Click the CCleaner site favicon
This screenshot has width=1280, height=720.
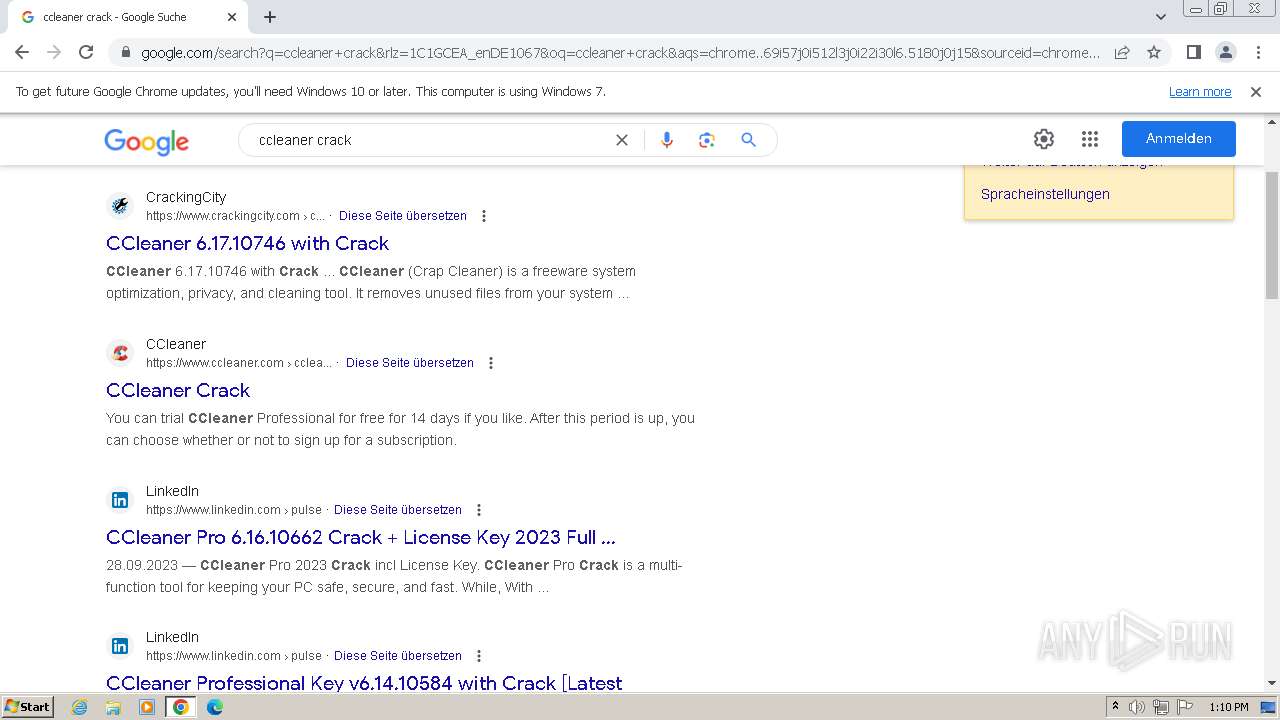click(x=120, y=353)
